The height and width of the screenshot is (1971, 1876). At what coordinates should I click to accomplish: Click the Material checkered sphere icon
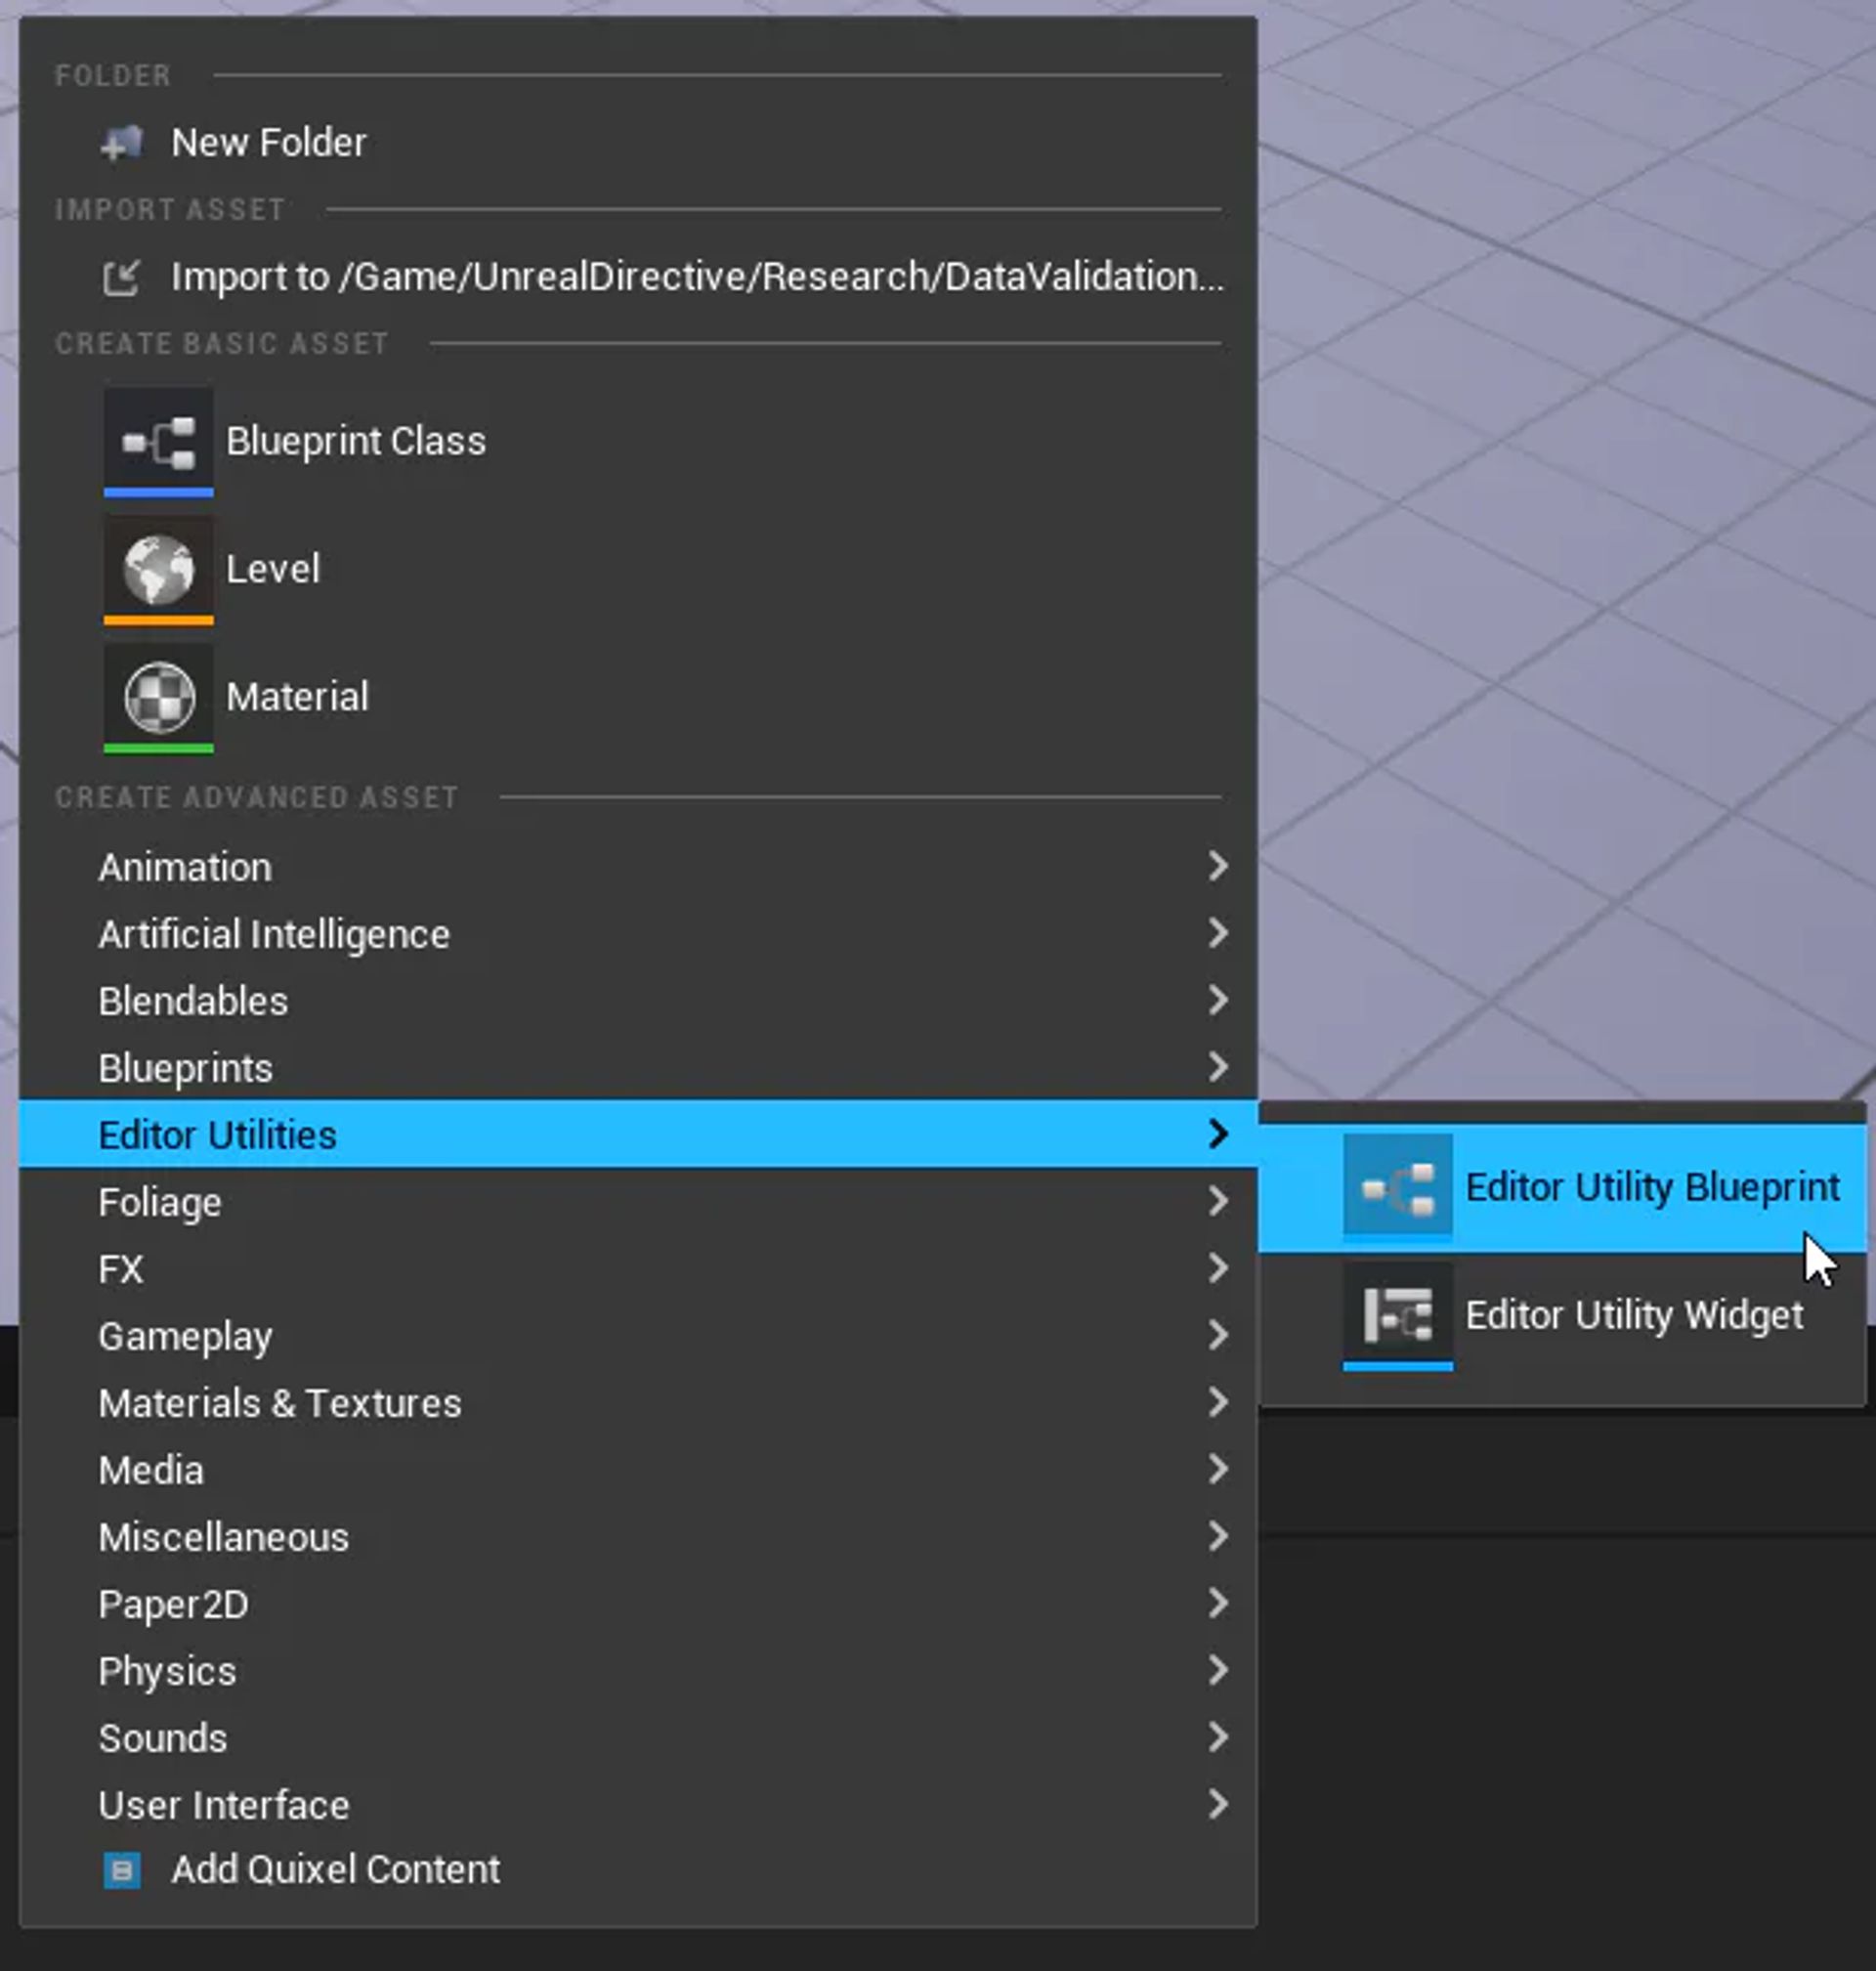pos(158,697)
